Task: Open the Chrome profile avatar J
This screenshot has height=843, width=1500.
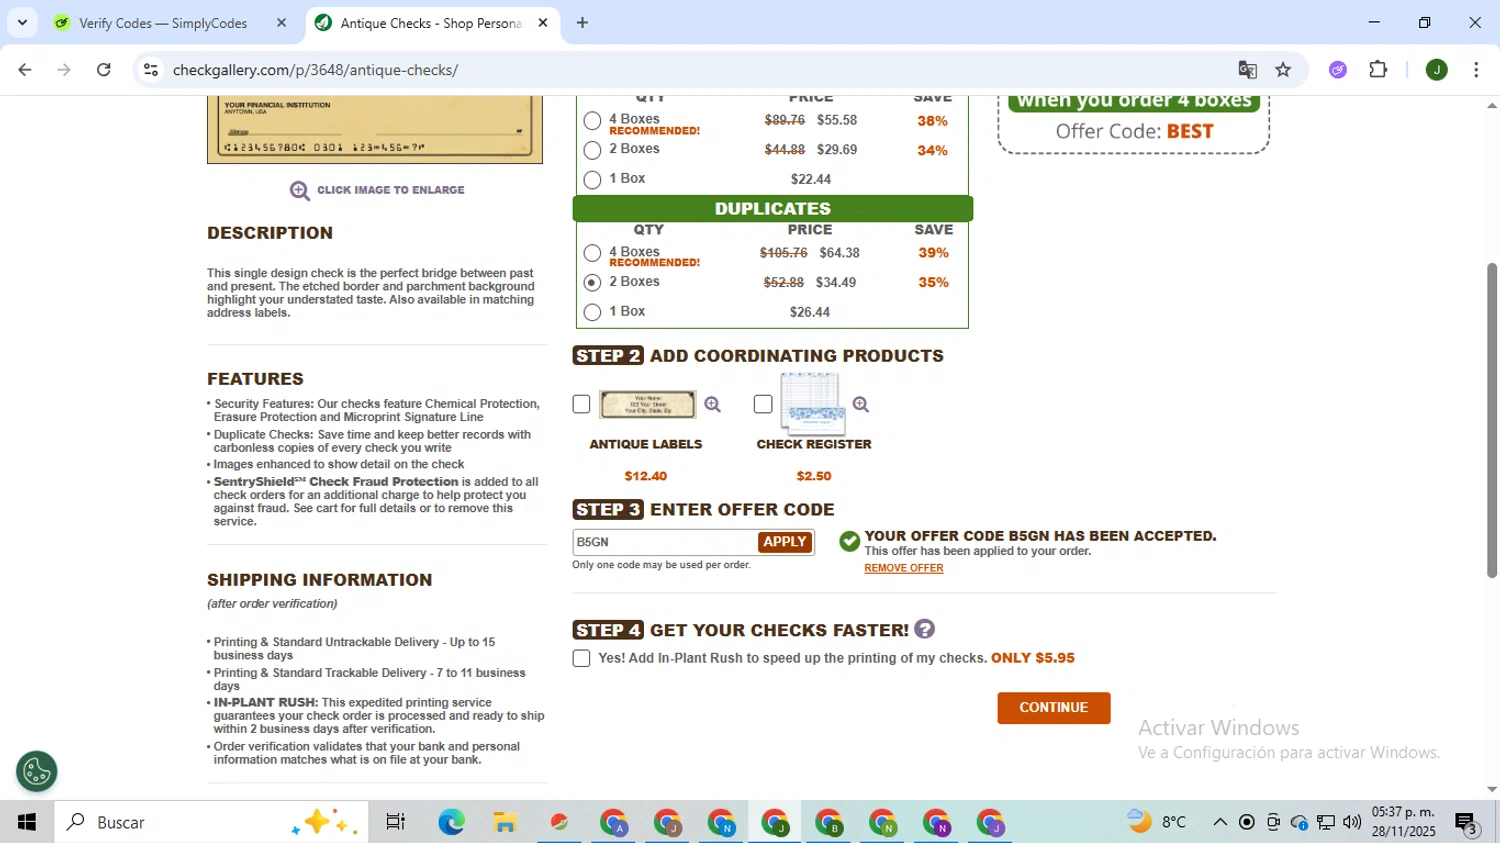Action: (x=1436, y=70)
